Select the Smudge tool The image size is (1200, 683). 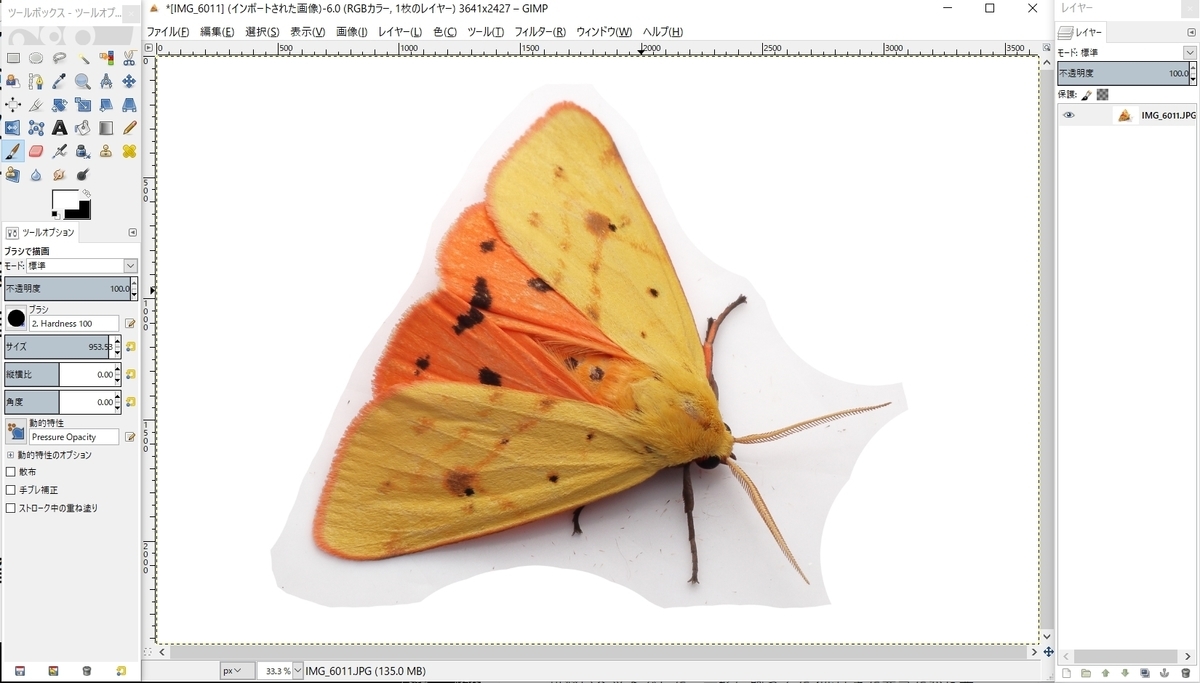59,175
